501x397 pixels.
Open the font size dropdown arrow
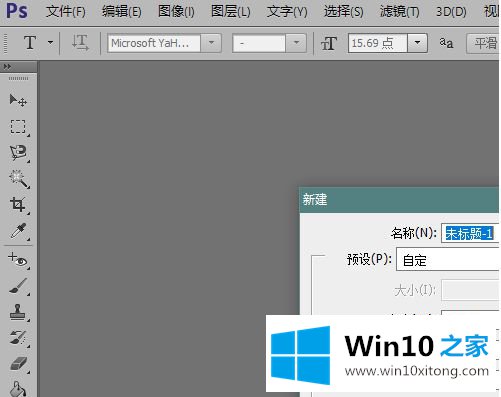tap(417, 43)
